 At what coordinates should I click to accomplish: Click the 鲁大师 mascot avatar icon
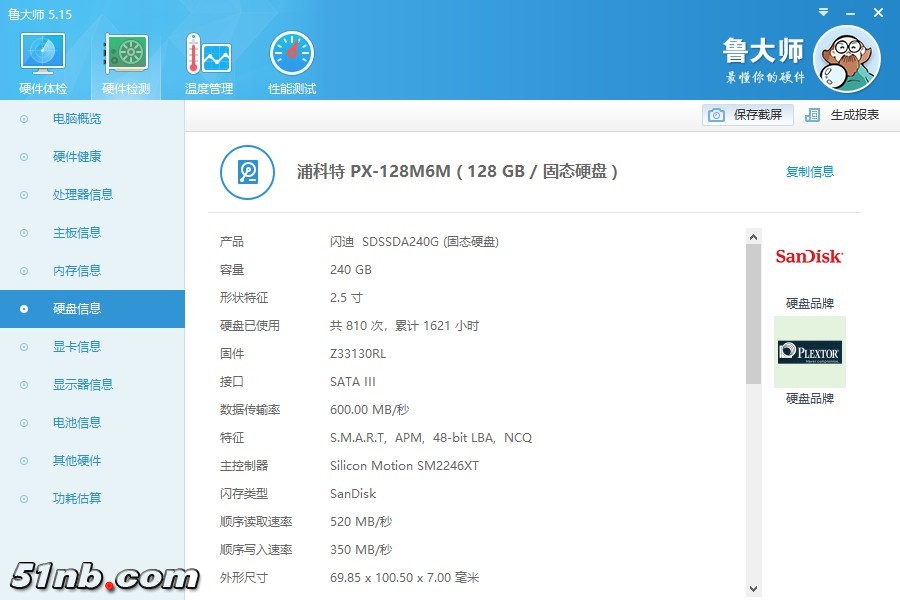(x=847, y=59)
